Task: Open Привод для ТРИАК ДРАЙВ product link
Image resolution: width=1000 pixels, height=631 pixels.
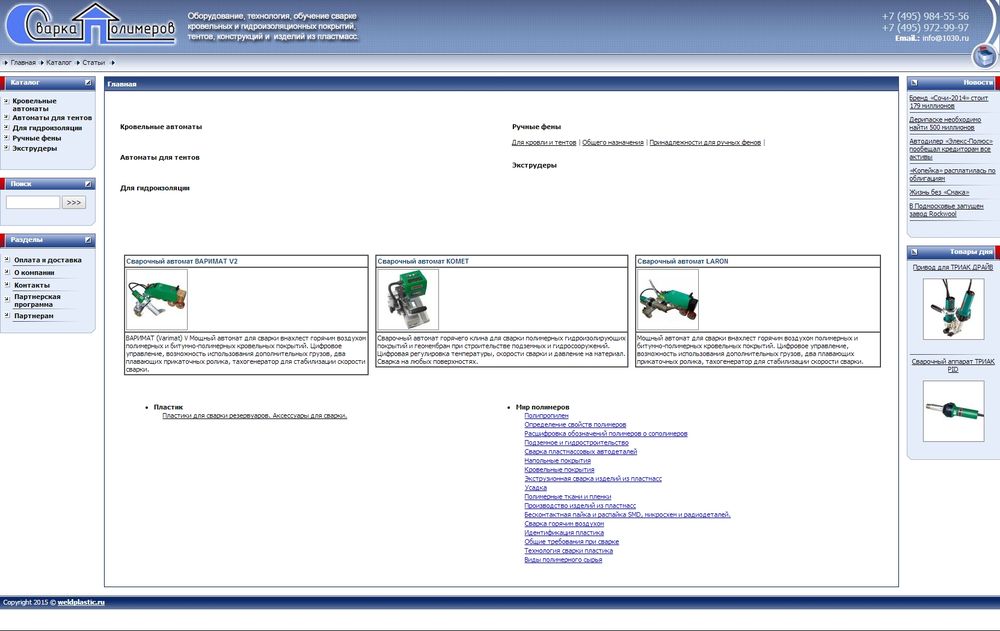Action: (953, 267)
